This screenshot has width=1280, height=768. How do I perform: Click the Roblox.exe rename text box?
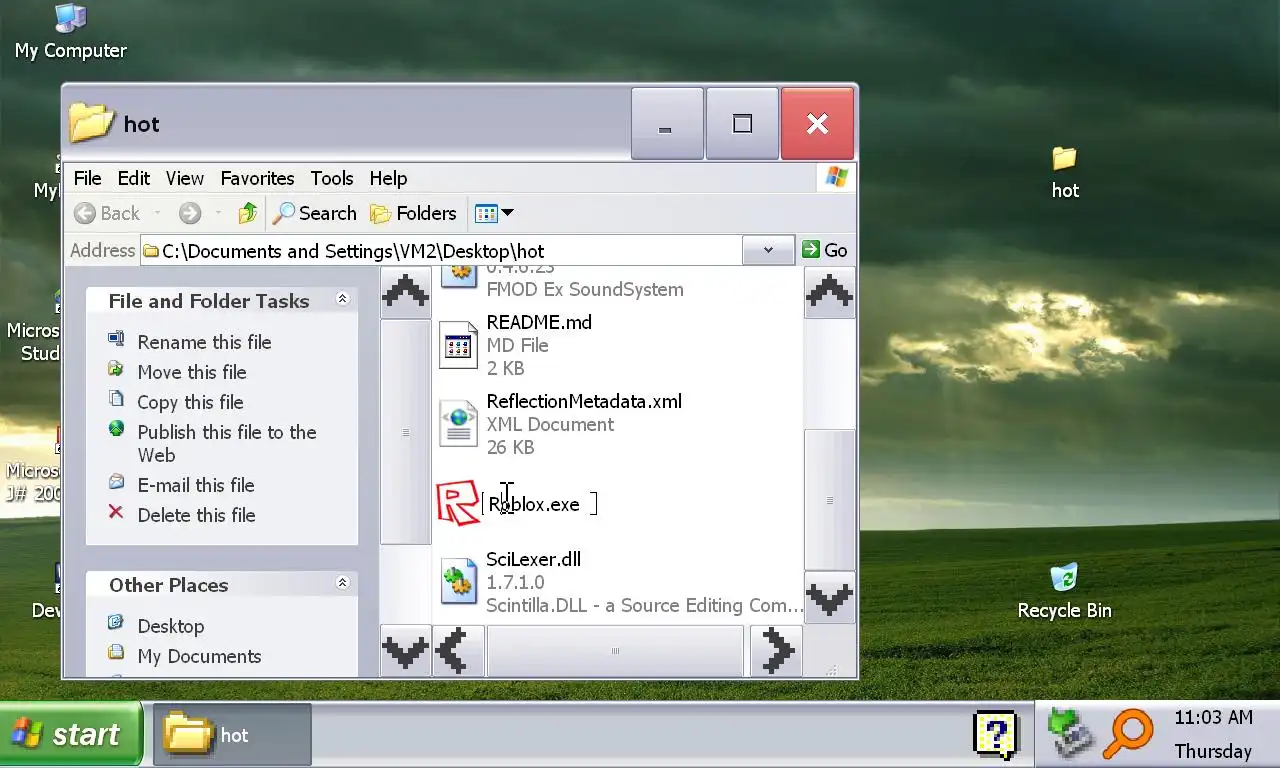[539, 504]
